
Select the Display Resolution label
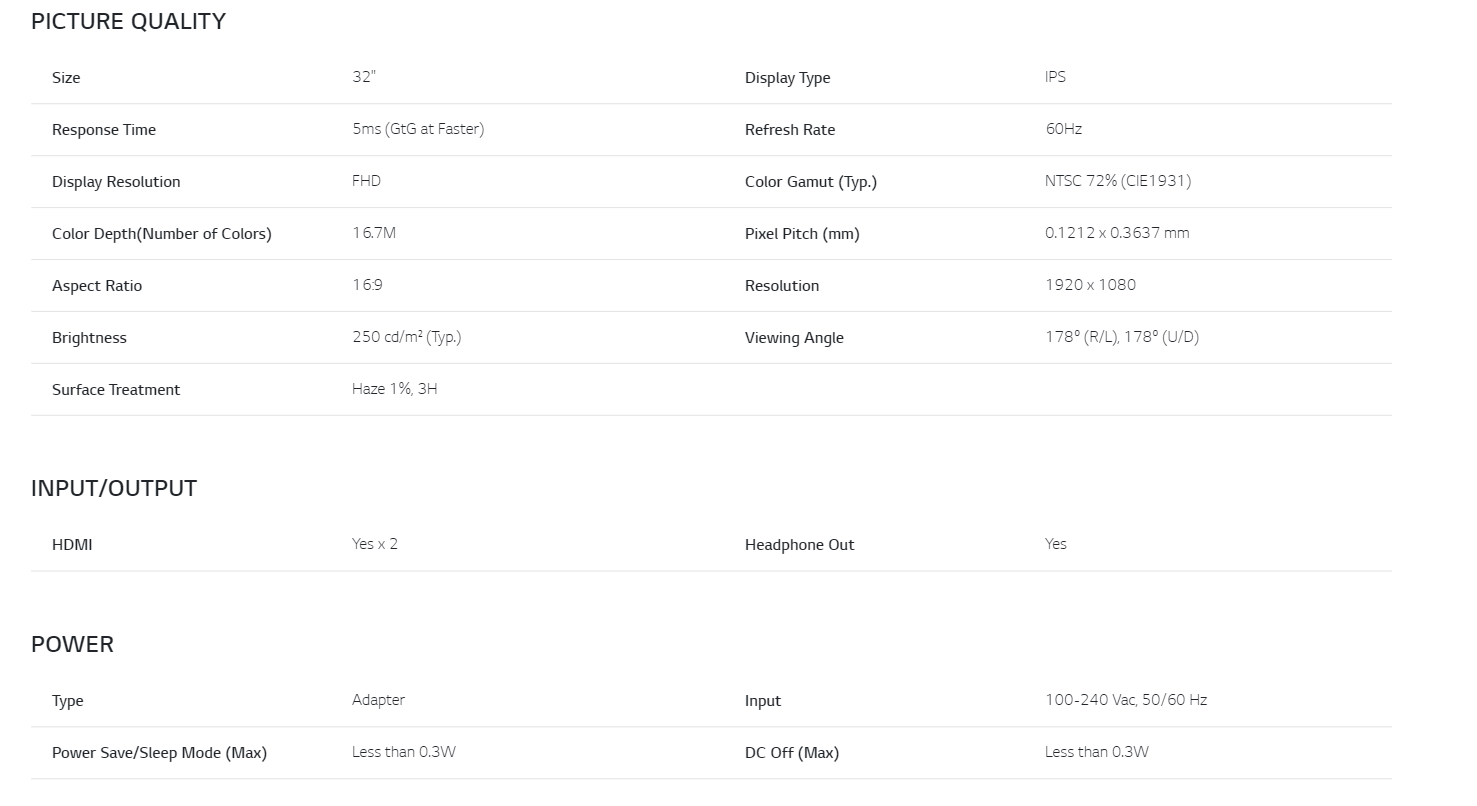[116, 182]
